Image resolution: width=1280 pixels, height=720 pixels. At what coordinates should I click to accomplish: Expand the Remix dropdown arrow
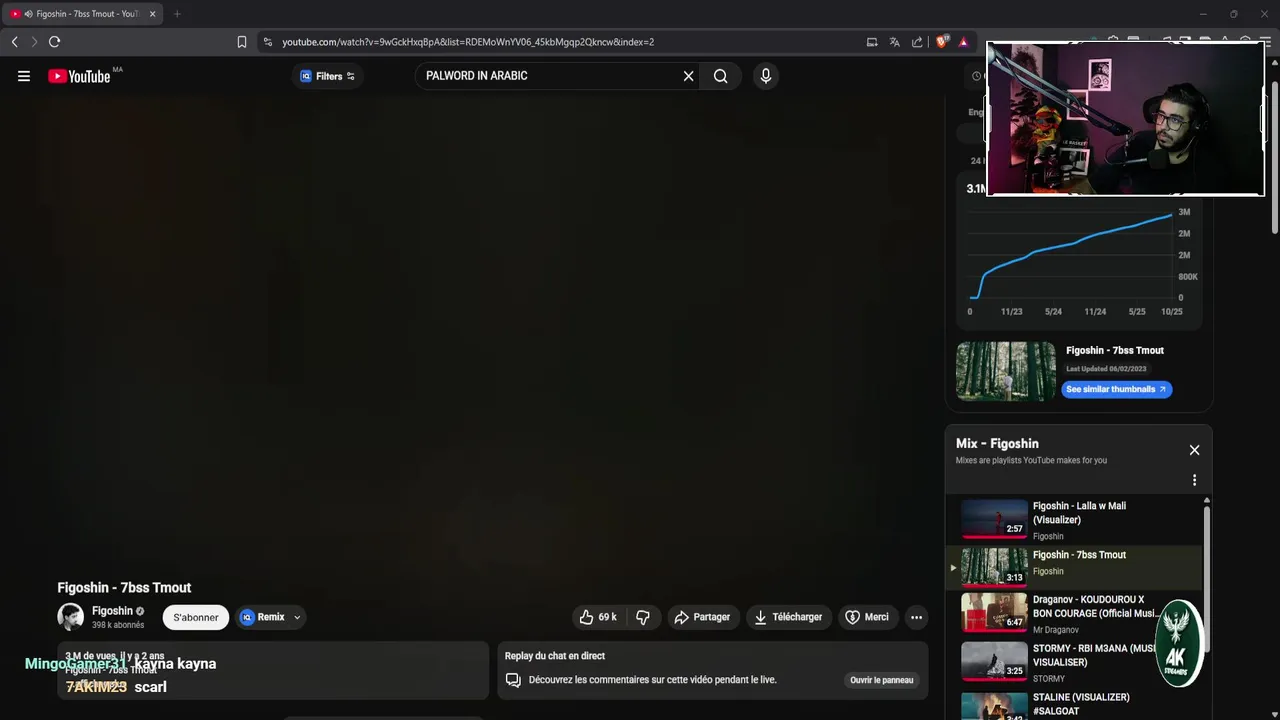point(297,618)
